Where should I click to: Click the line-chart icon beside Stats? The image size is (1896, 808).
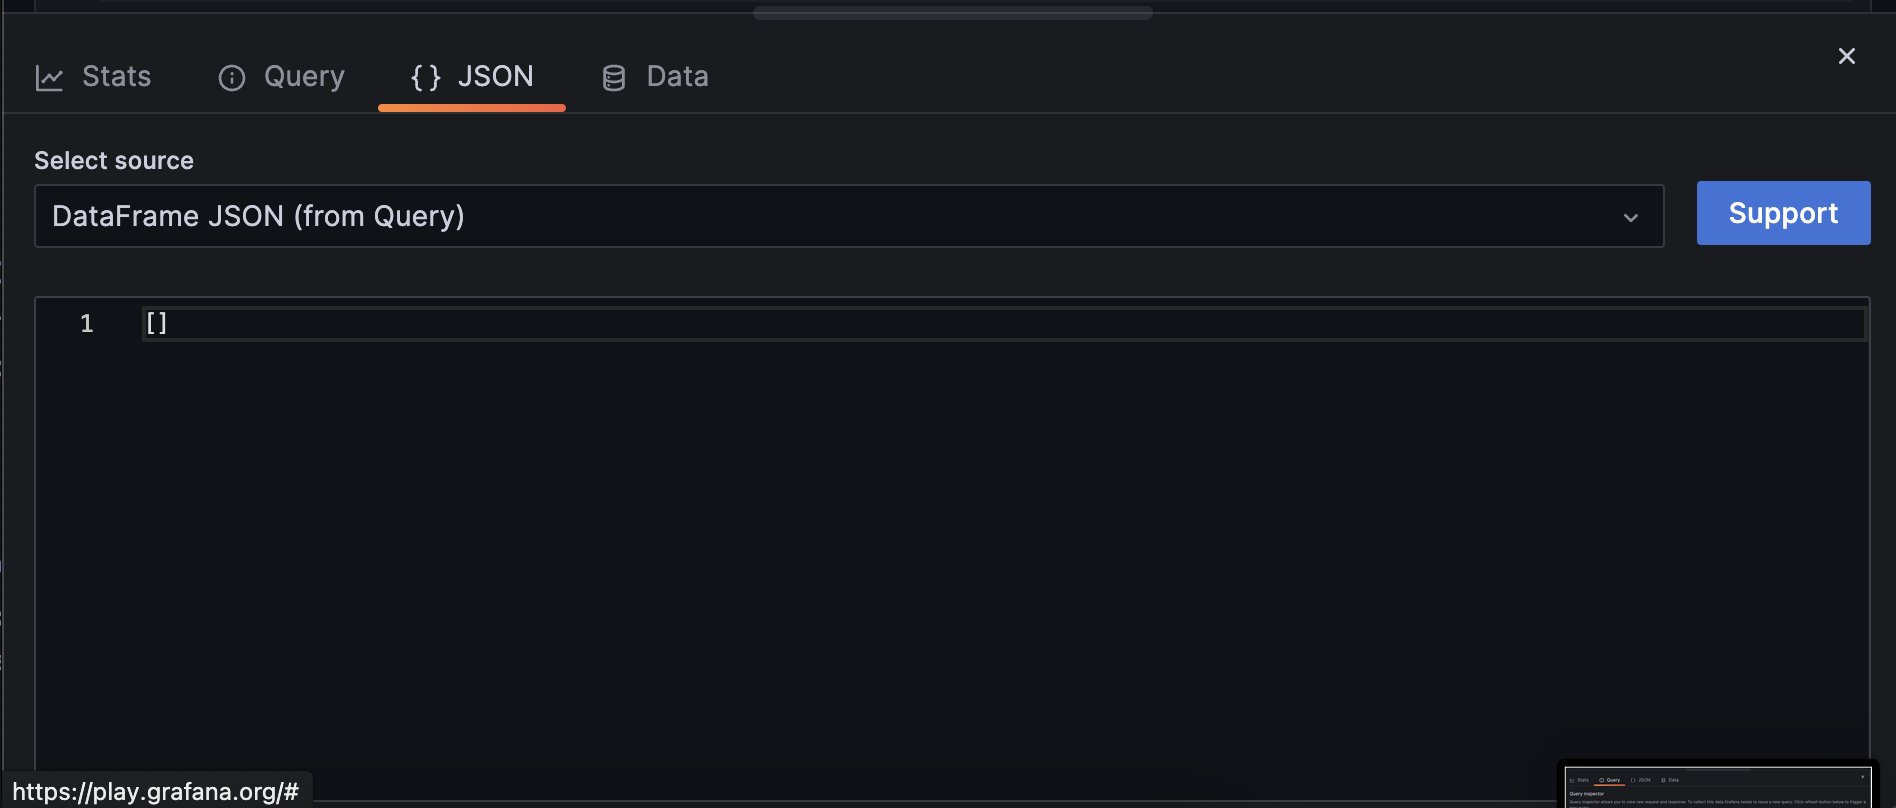click(x=49, y=76)
